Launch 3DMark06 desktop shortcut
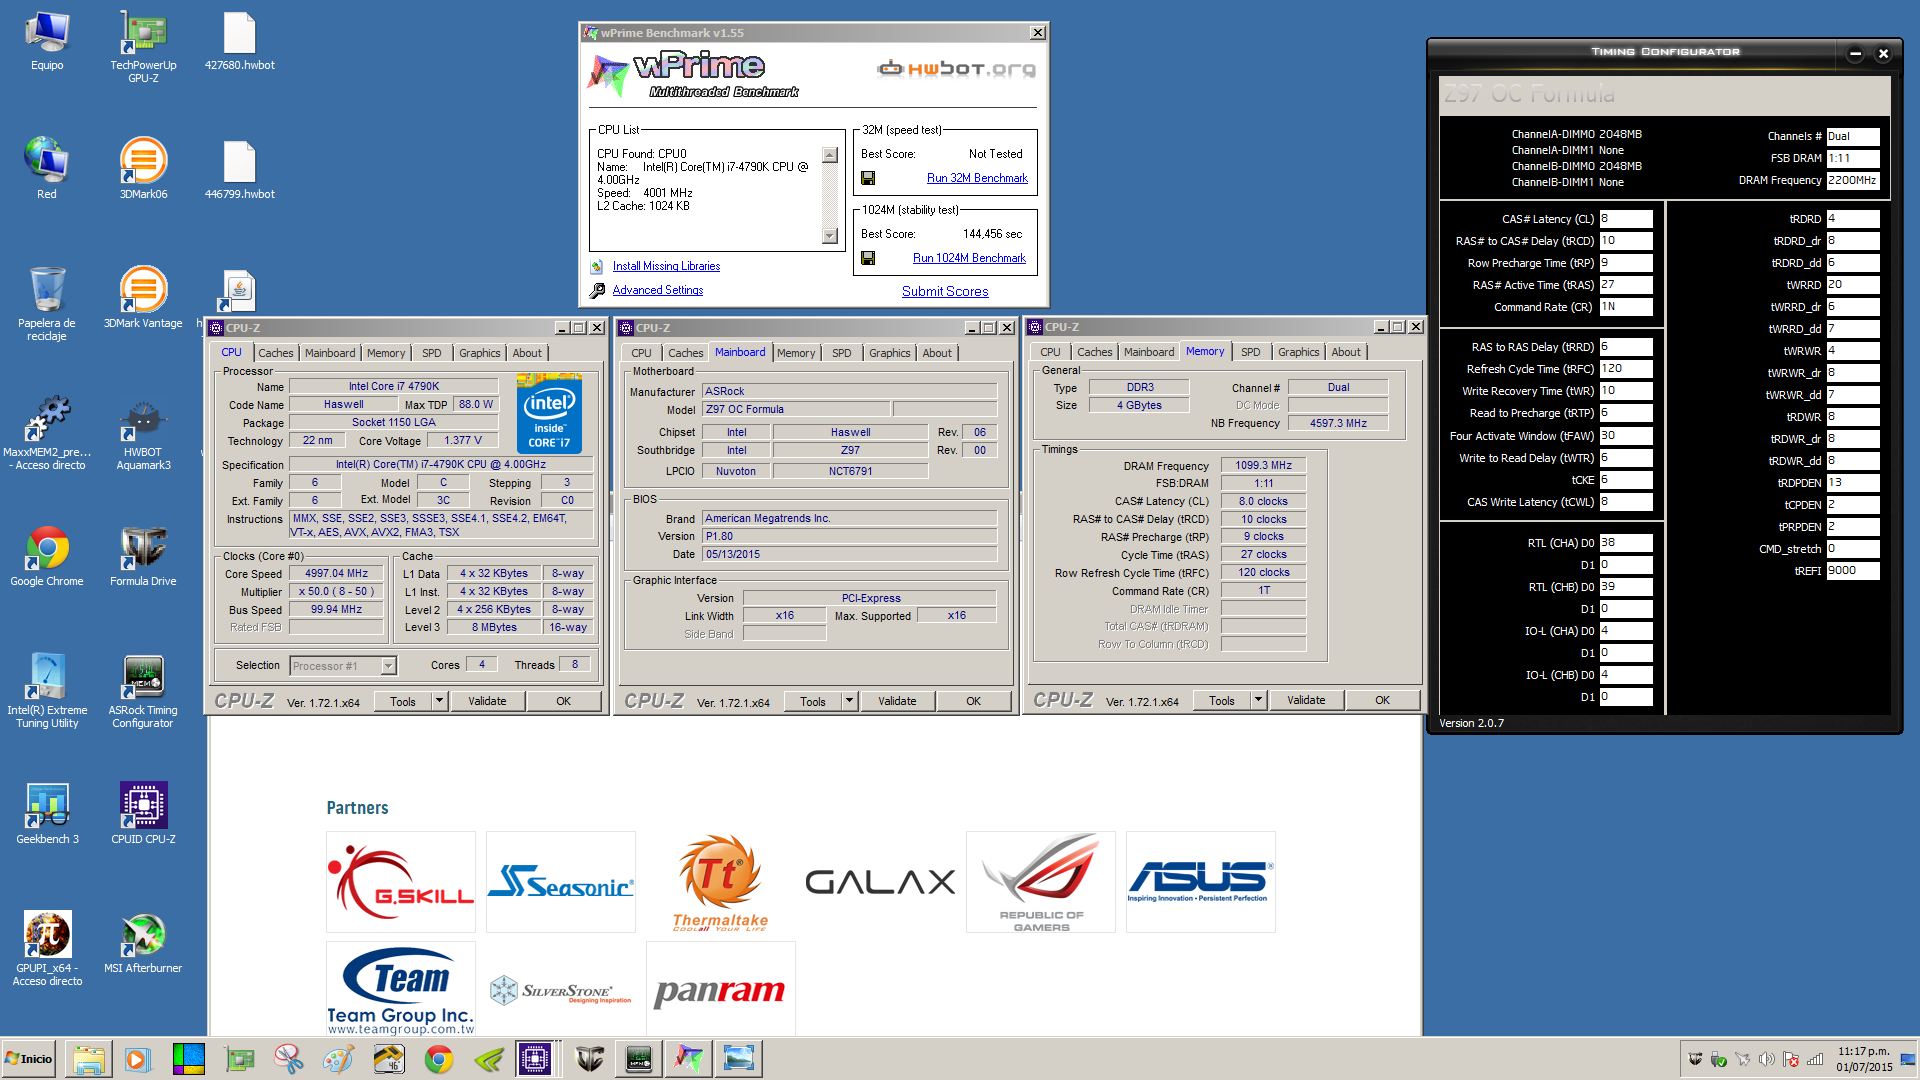 pos(143,168)
